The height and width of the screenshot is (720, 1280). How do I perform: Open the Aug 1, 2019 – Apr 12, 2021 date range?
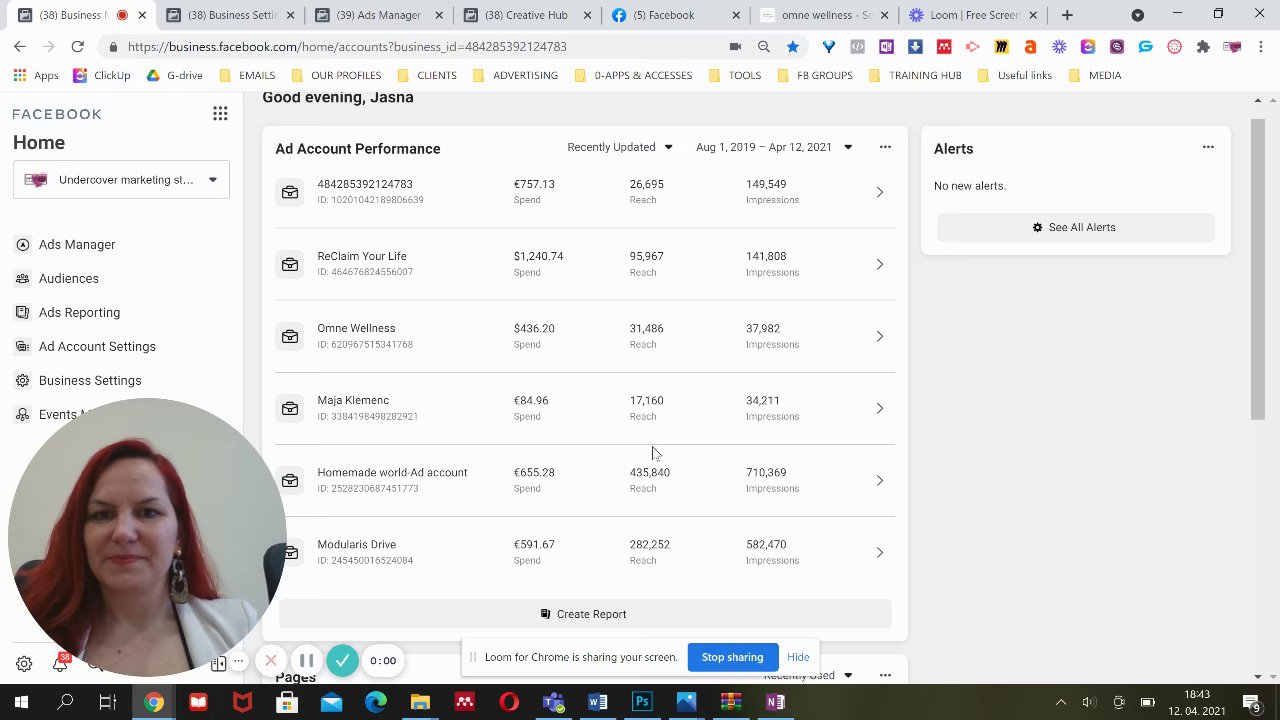coord(774,147)
